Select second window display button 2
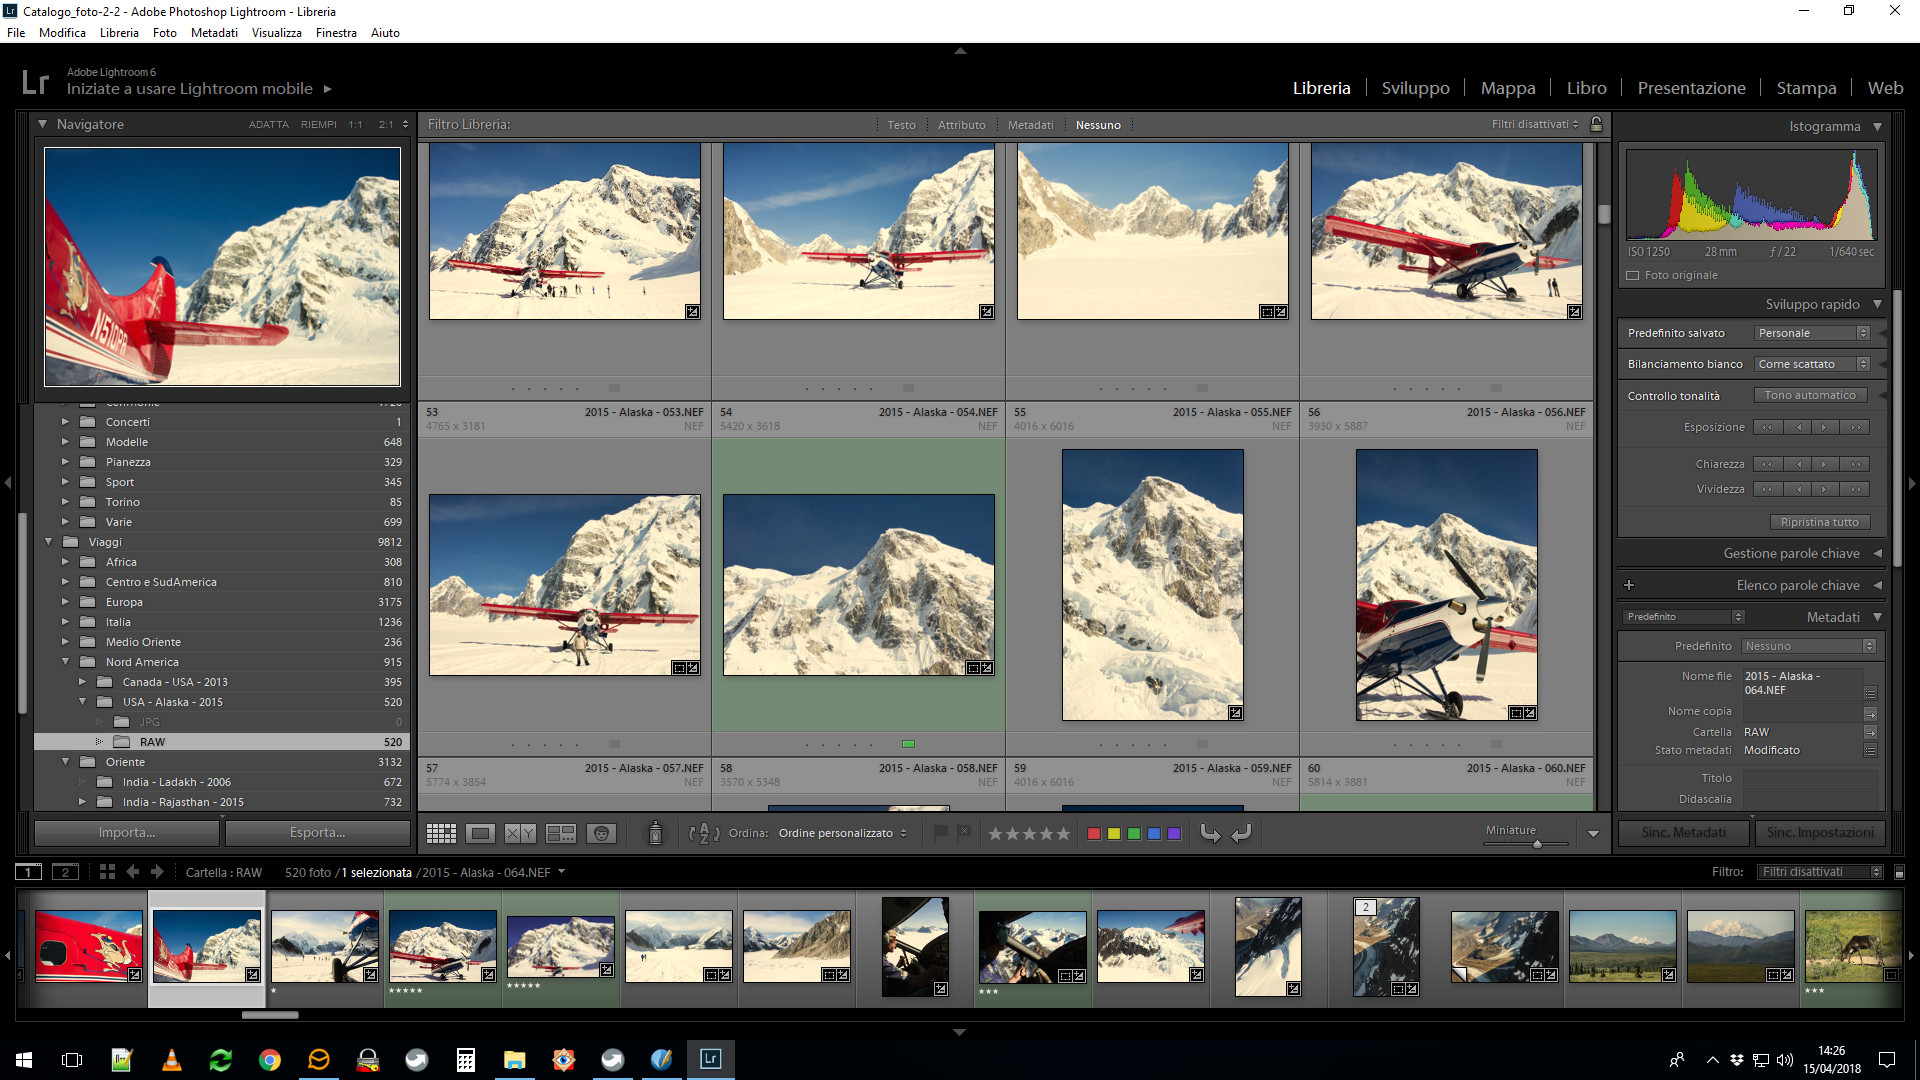Viewport: 1920px width, 1080px height. point(65,872)
